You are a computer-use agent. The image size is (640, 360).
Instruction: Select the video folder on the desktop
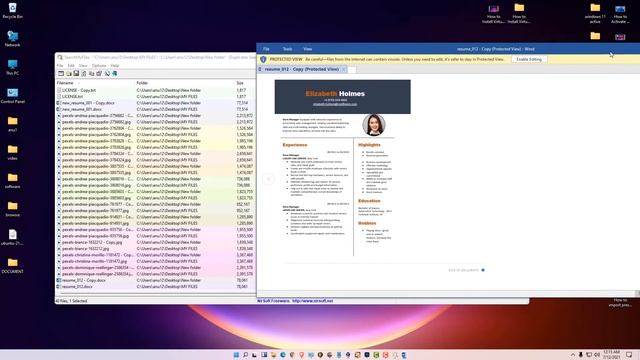click(12, 152)
